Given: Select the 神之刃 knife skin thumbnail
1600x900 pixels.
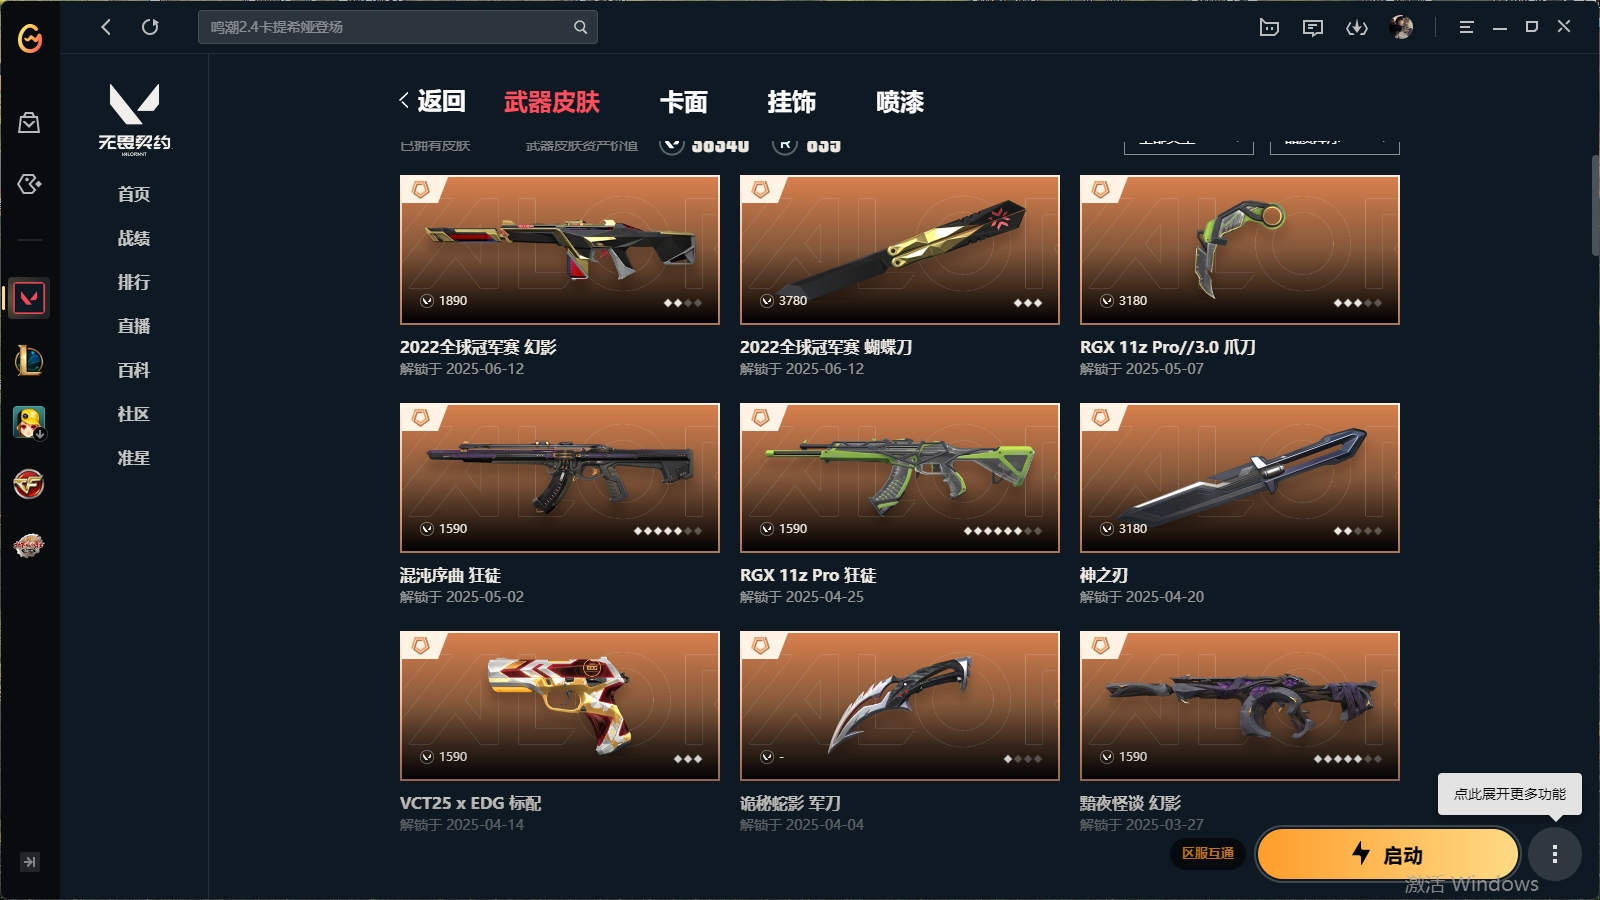Looking at the screenshot, I should (x=1240, y=478).
